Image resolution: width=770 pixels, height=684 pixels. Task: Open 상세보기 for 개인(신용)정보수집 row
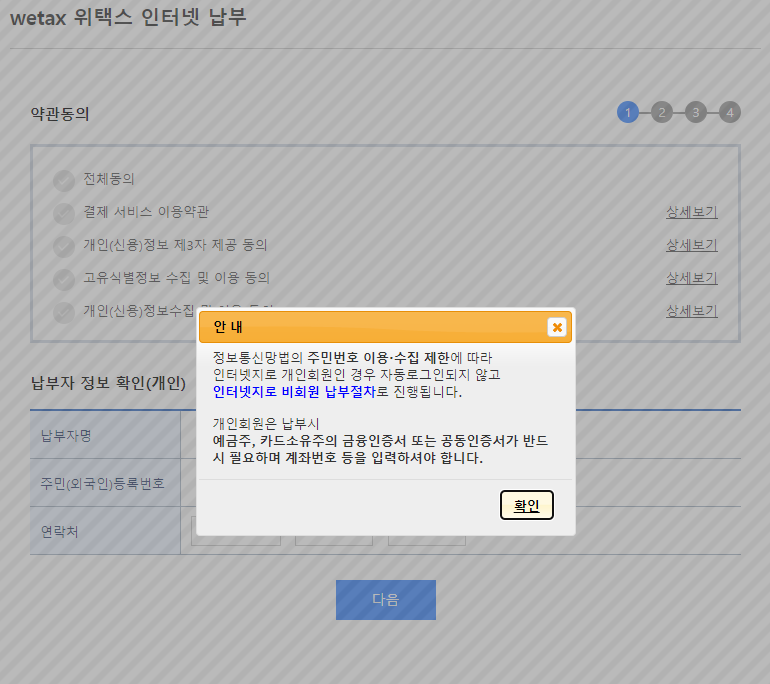(691, 311)
